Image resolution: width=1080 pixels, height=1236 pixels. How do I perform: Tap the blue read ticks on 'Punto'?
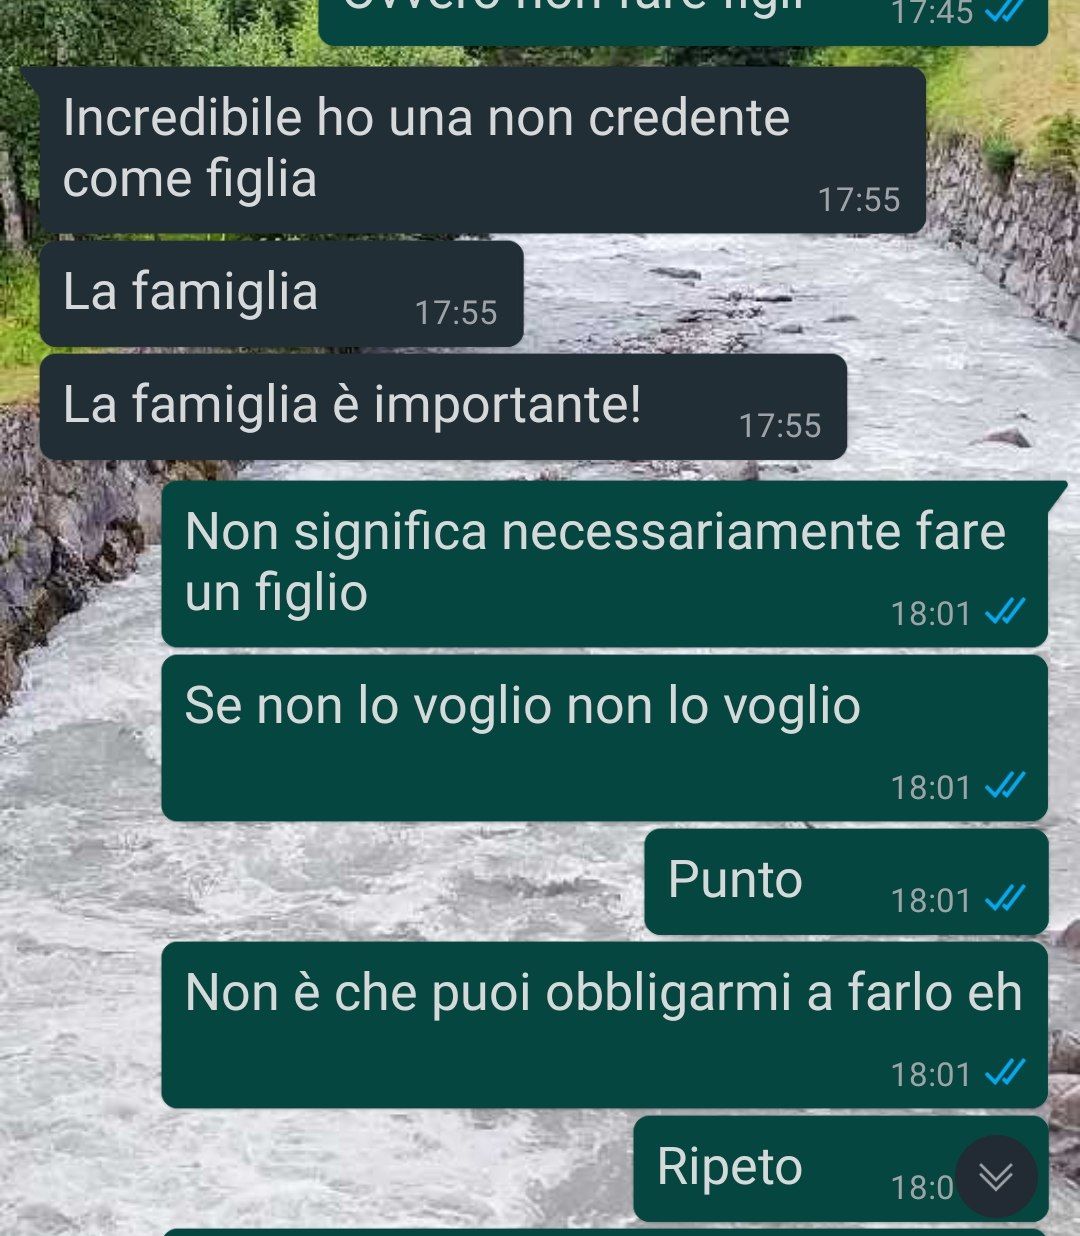point(1005,900)
